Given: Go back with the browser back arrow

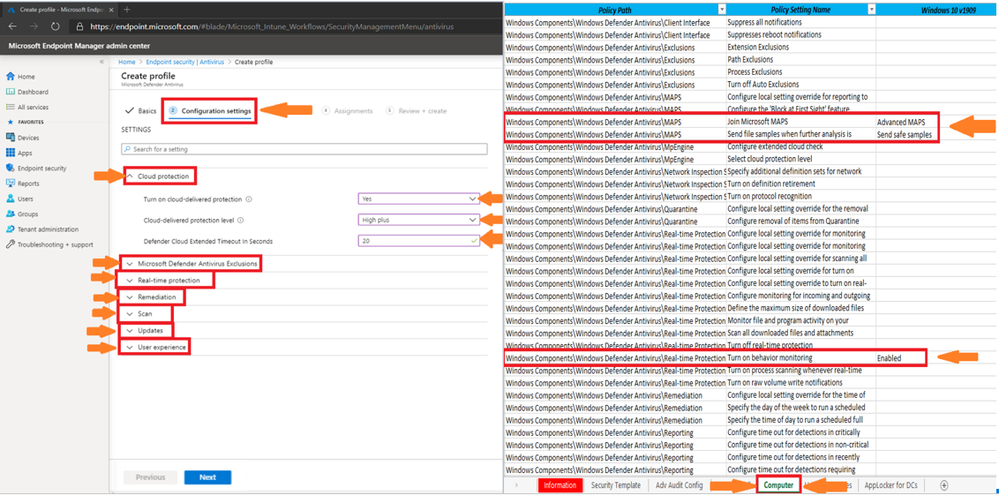Looking at the screenshot, I should pyautogui.click(x=13, y=27).
